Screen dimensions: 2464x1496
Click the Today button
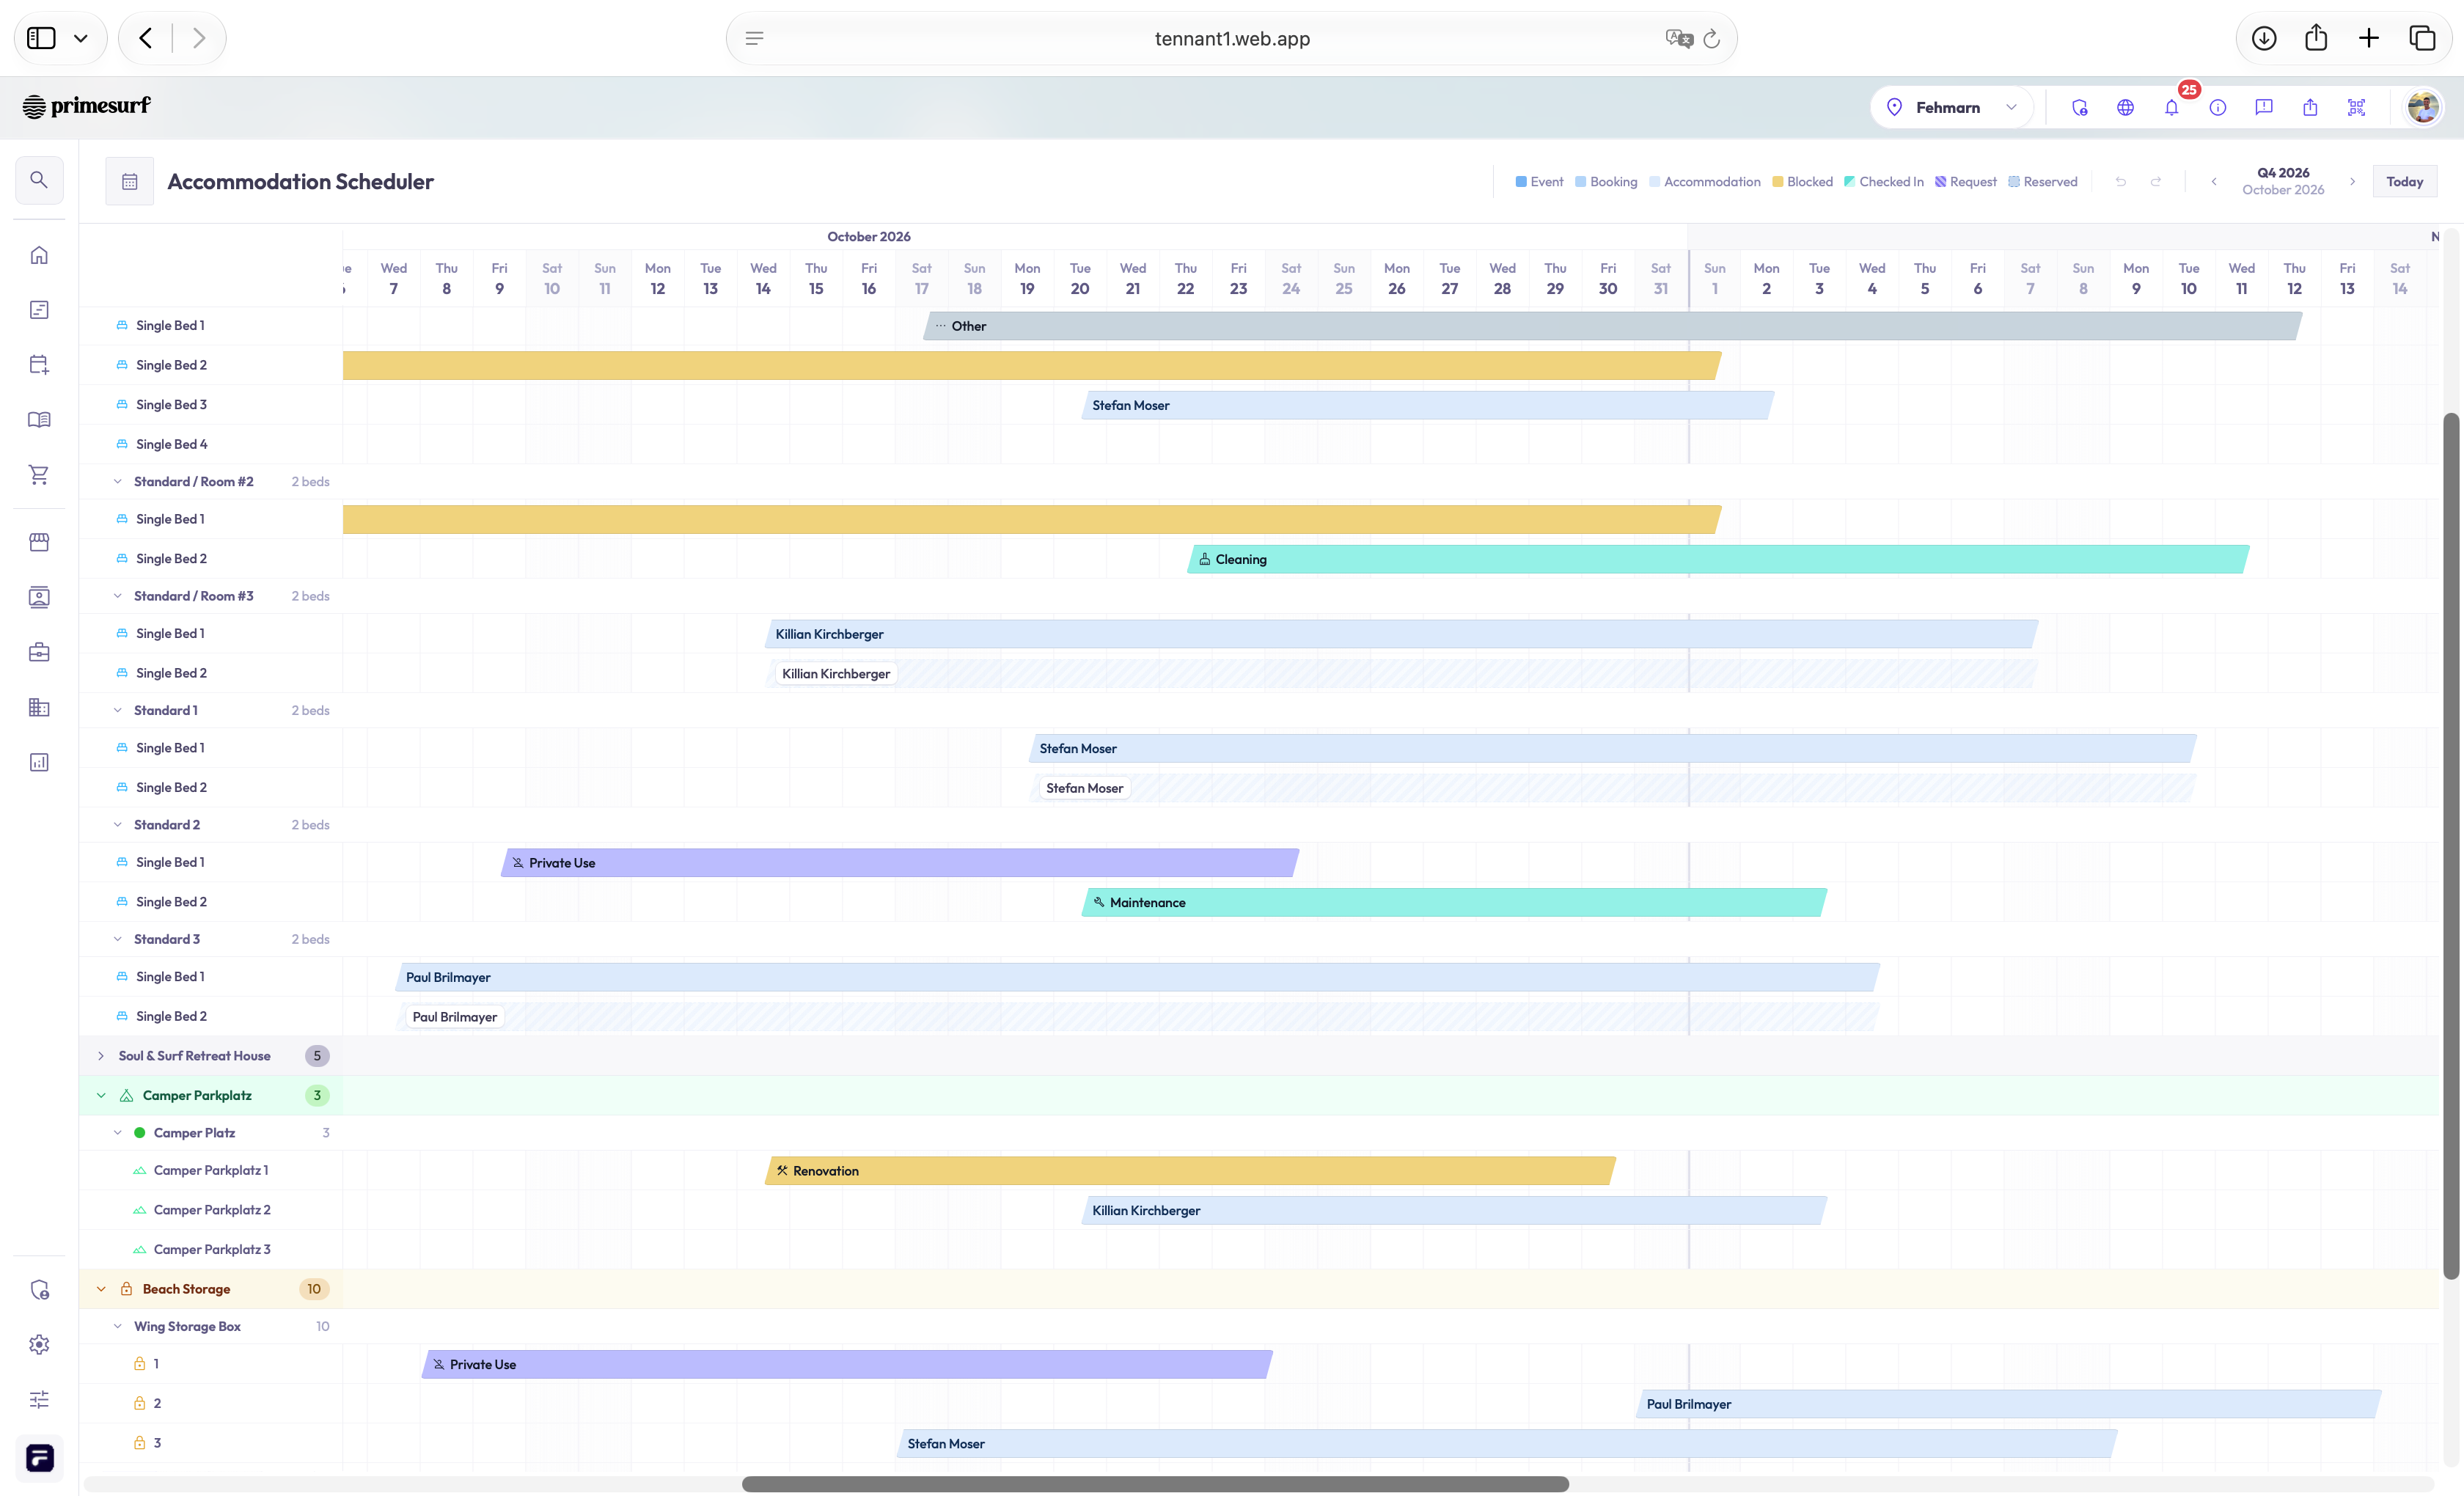(2404, 181)
